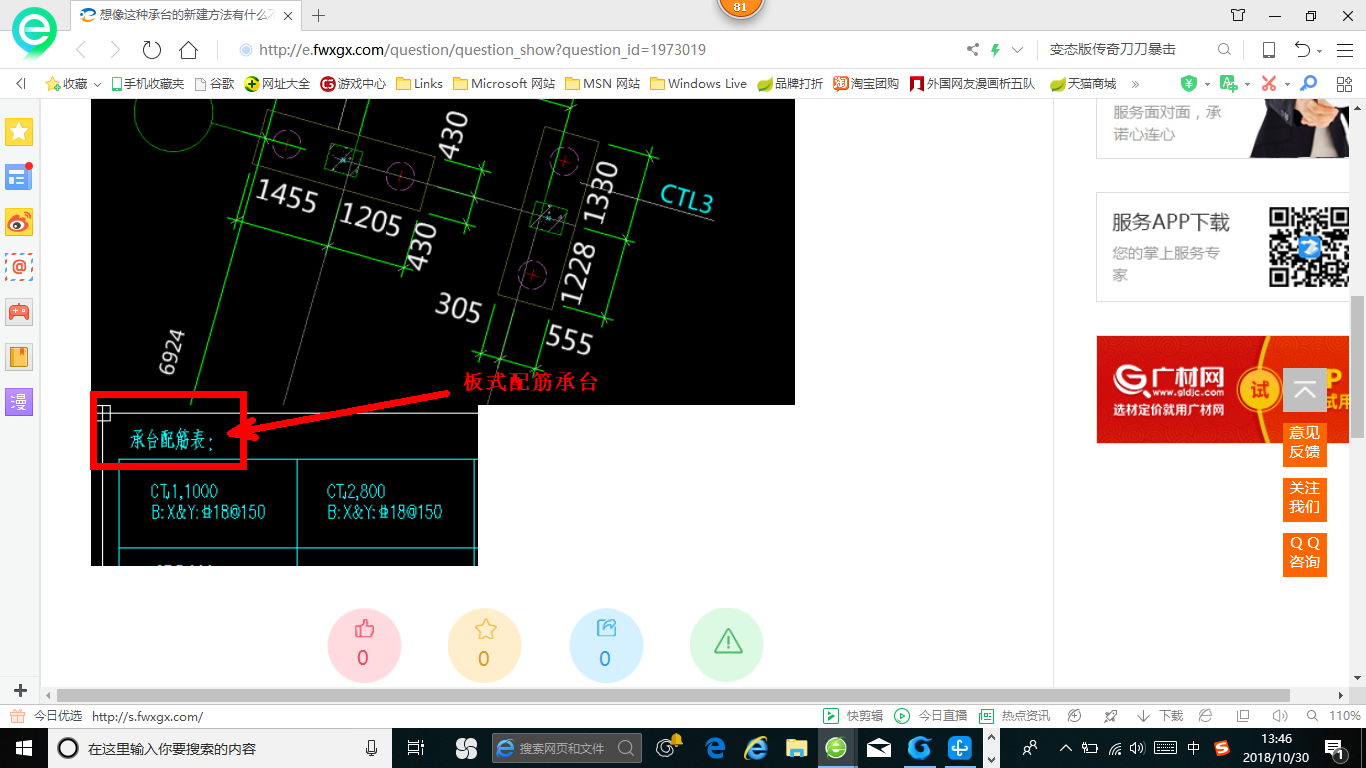1366x768 pixels.
Task: Collapse sidebar with left arrow icon
Action: (21, 84)
